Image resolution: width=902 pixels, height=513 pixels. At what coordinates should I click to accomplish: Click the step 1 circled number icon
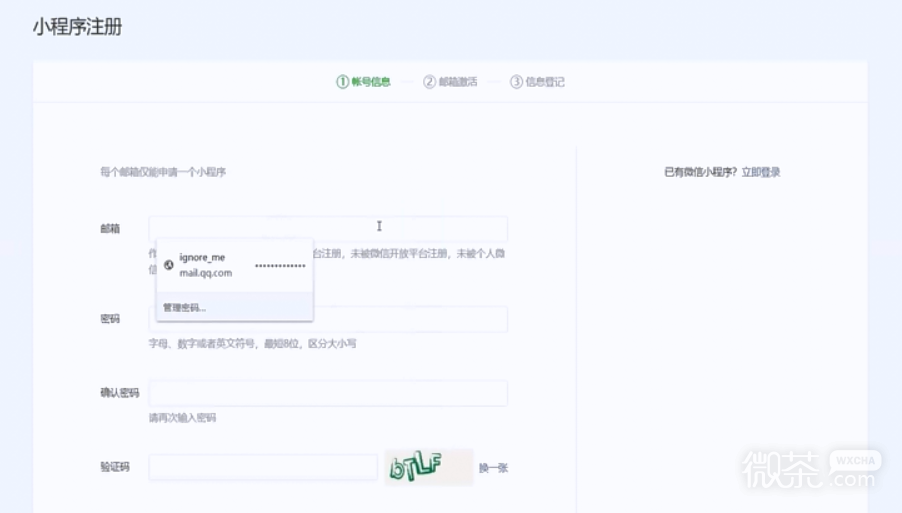(342, 82)
